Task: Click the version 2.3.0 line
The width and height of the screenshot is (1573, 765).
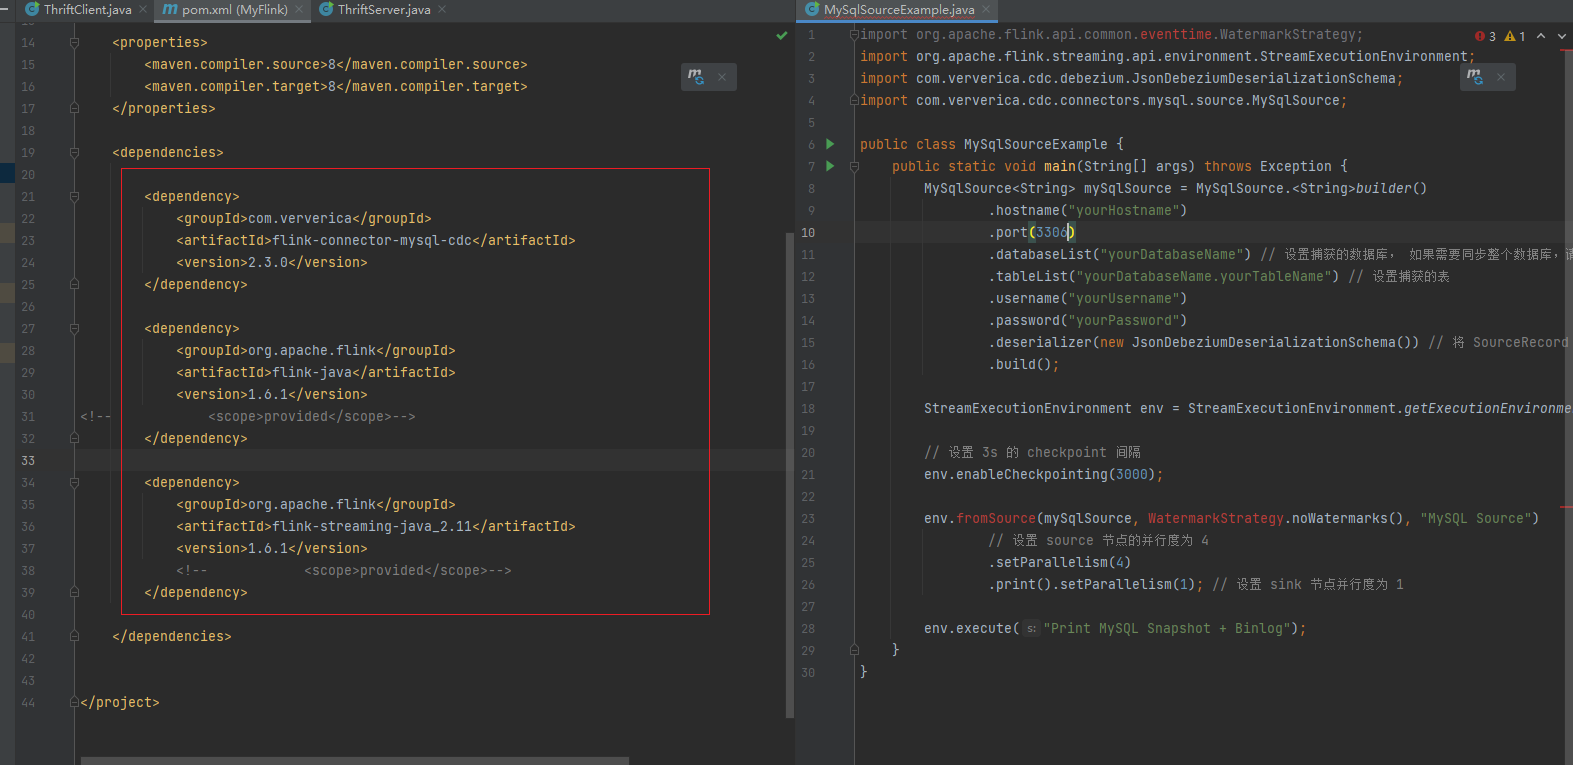Action: (x=272, y=263)
